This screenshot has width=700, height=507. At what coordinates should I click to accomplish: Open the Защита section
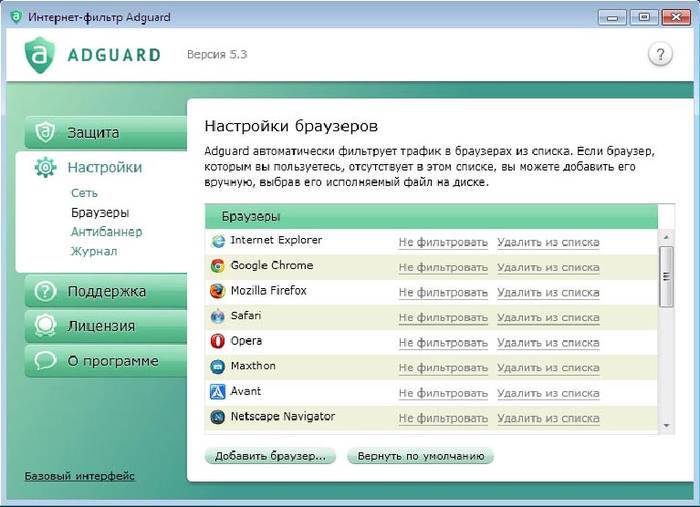point(106,133)
